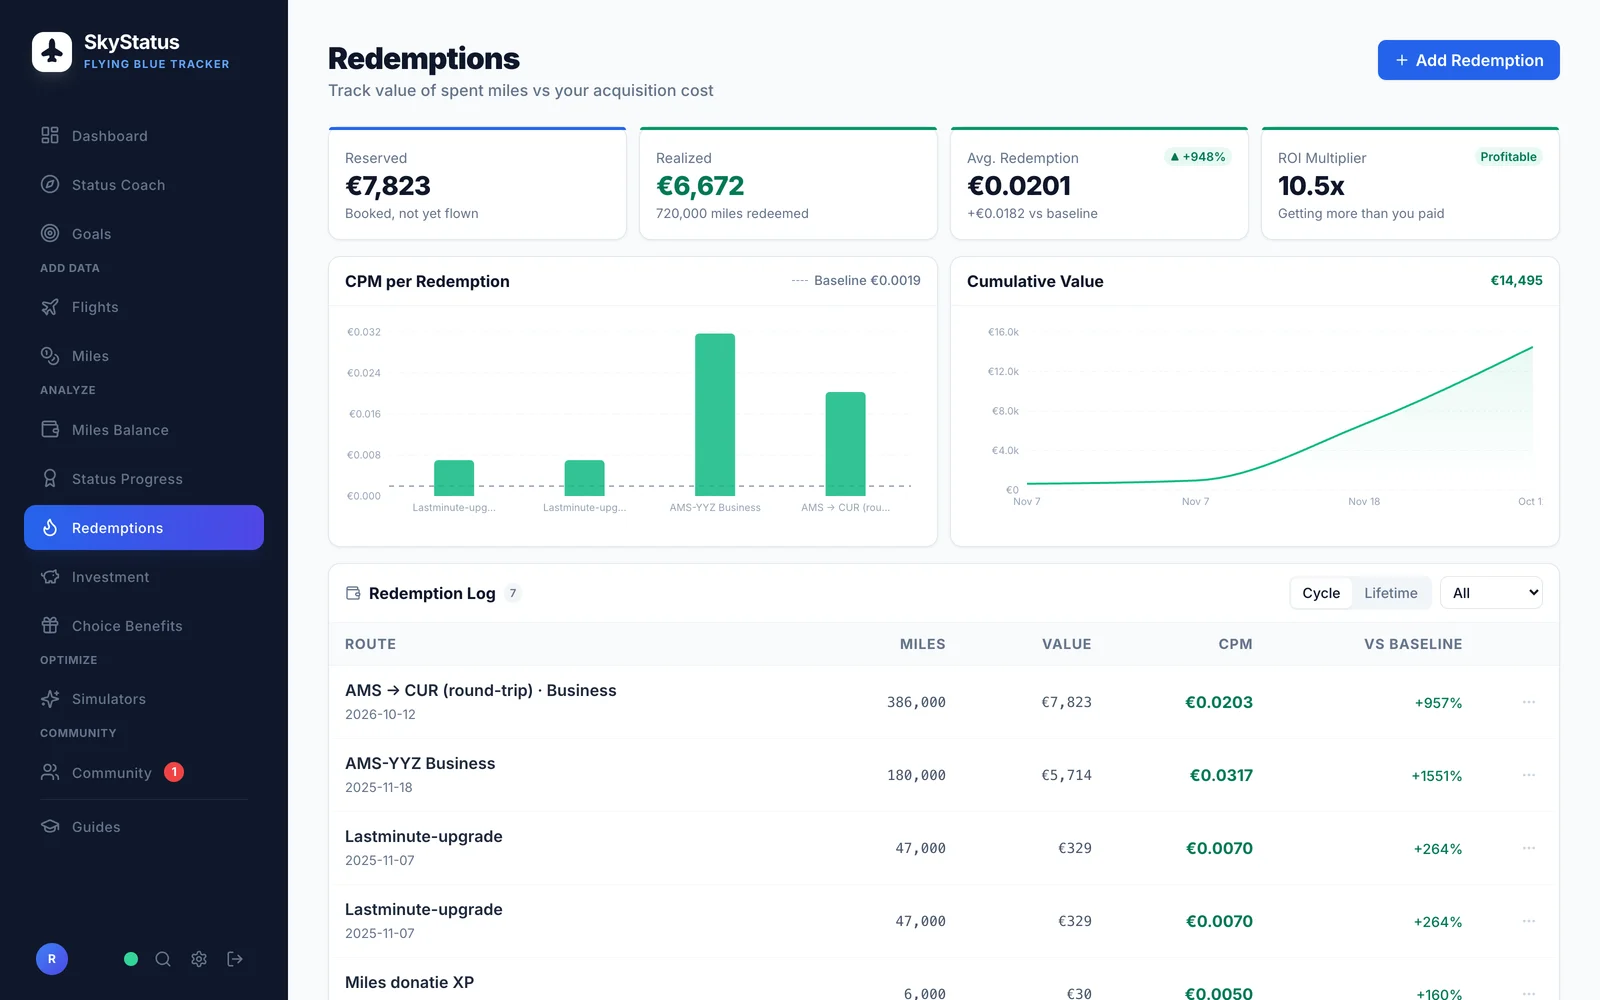Click the Redemption Log wallet icon

[x=353, y=593]
